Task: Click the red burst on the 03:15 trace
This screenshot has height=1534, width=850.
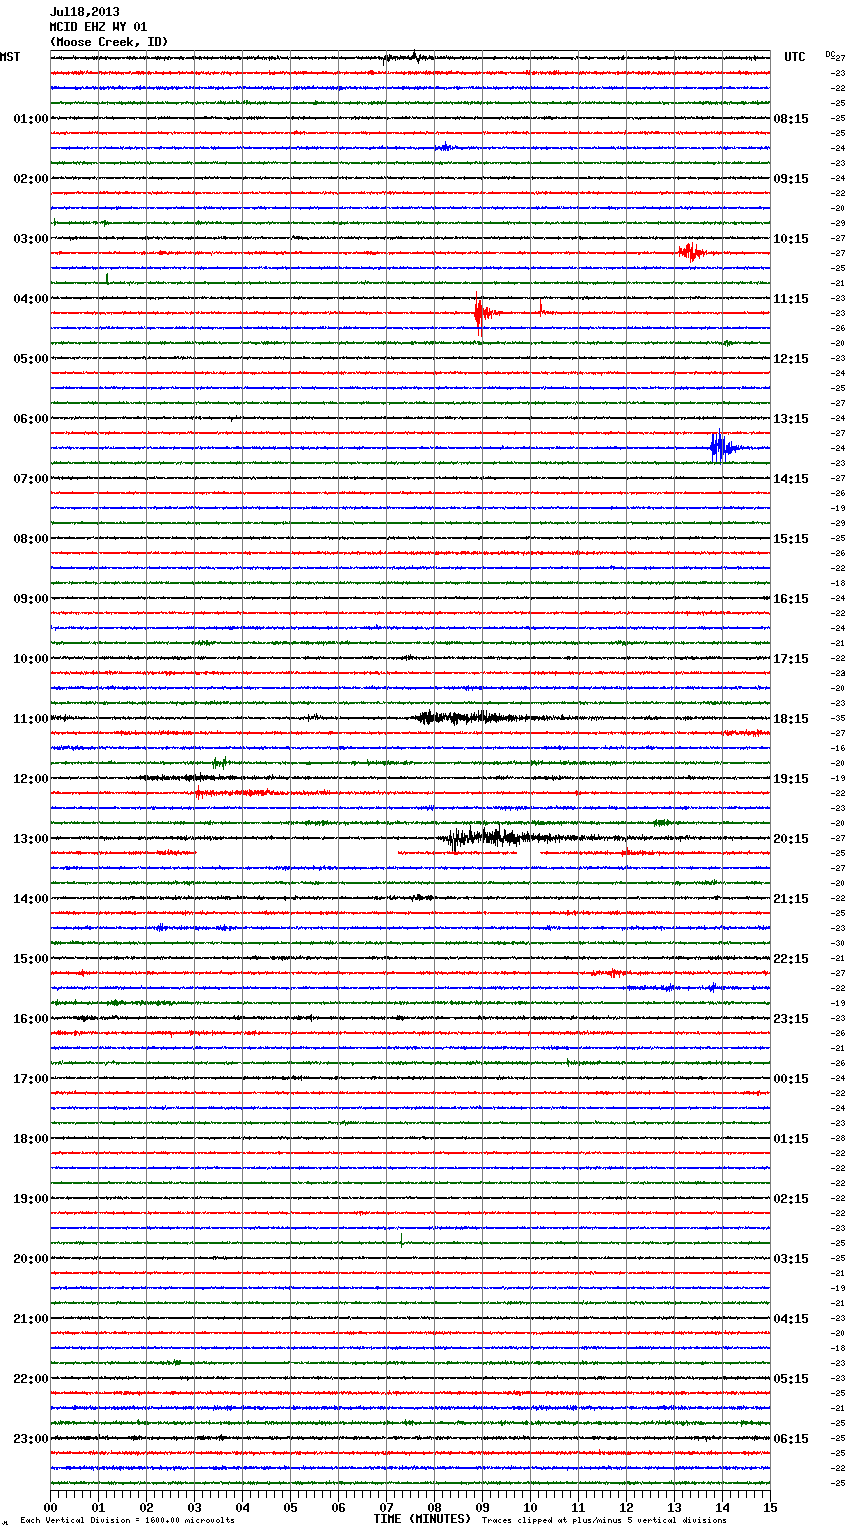Action: [x=692, y=252]
